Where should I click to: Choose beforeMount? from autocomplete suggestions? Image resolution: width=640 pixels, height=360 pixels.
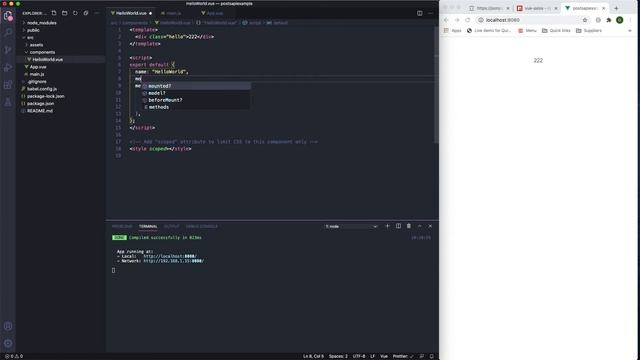coord(196,100)
